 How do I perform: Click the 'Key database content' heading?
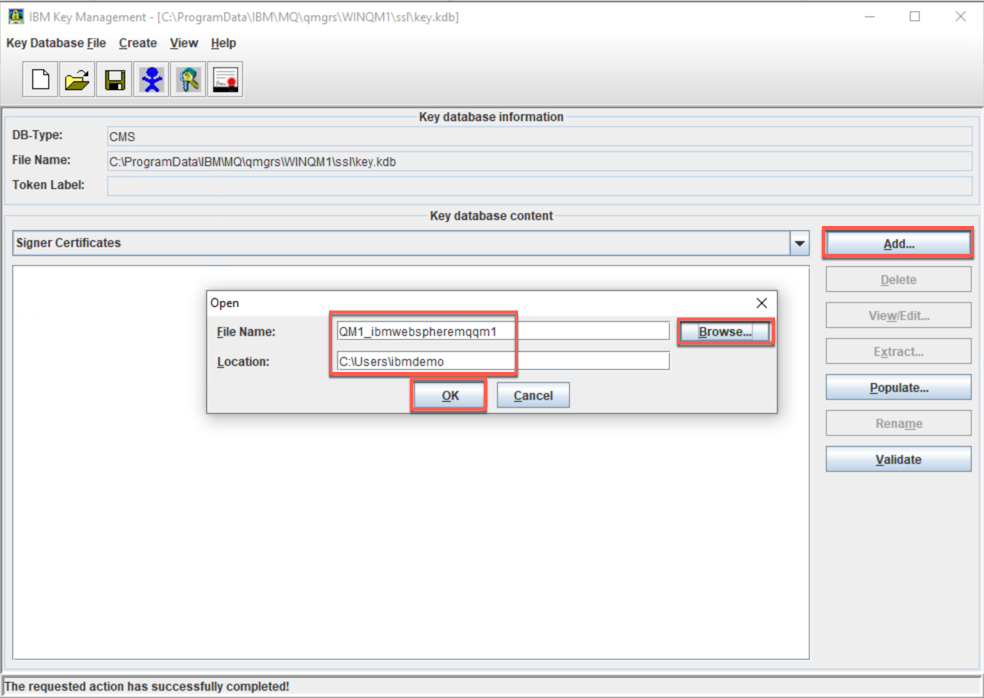[x=491, y=216]
